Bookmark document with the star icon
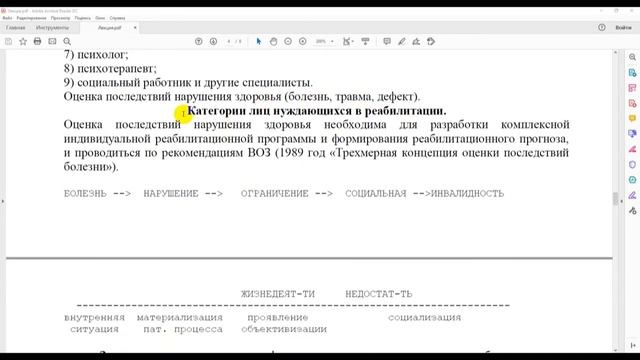This screenshot has width=640, height=360. pyautogui.click(x=23, y=41)
